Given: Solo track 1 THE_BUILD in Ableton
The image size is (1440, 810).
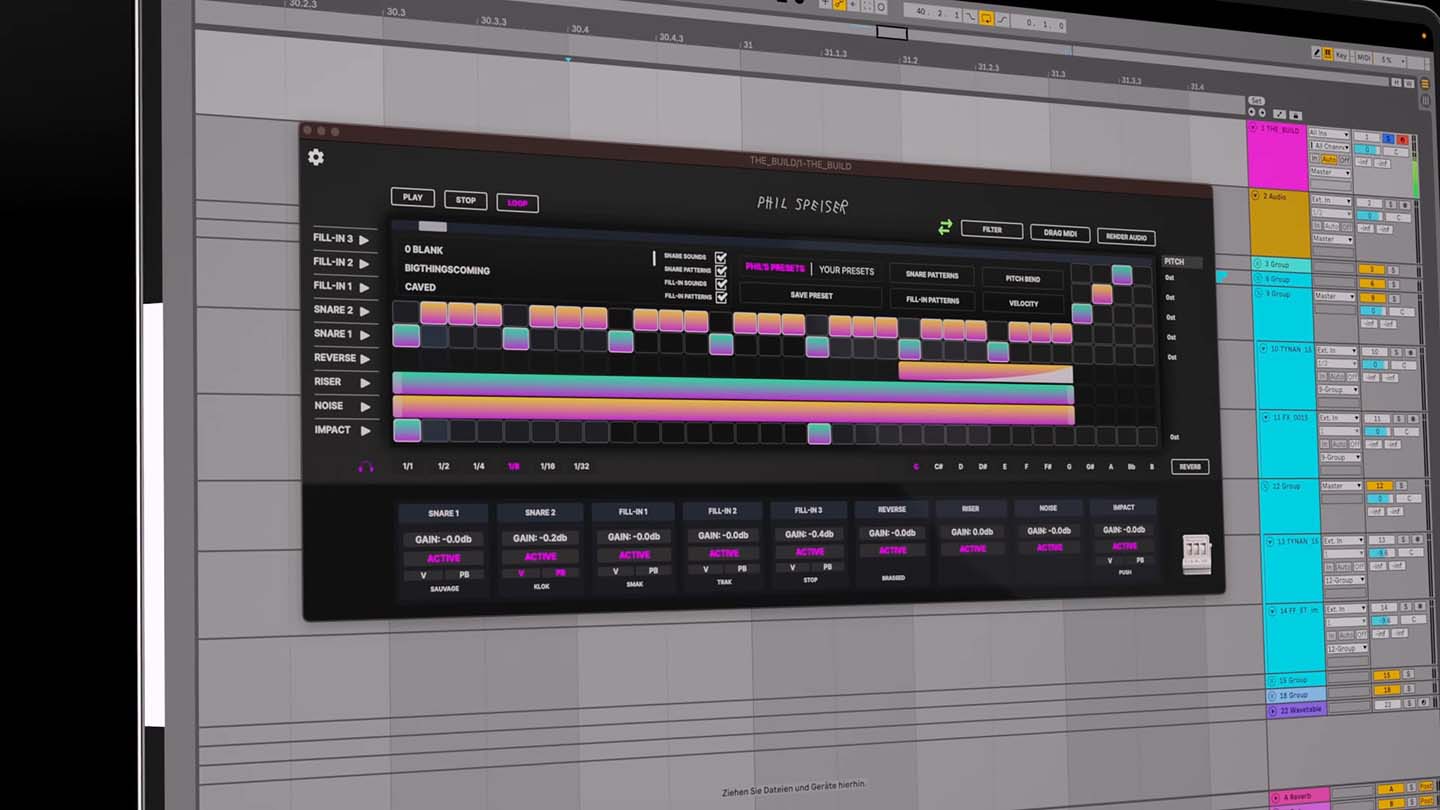Looking at the screenshot, I should (x=1388, y=139).
